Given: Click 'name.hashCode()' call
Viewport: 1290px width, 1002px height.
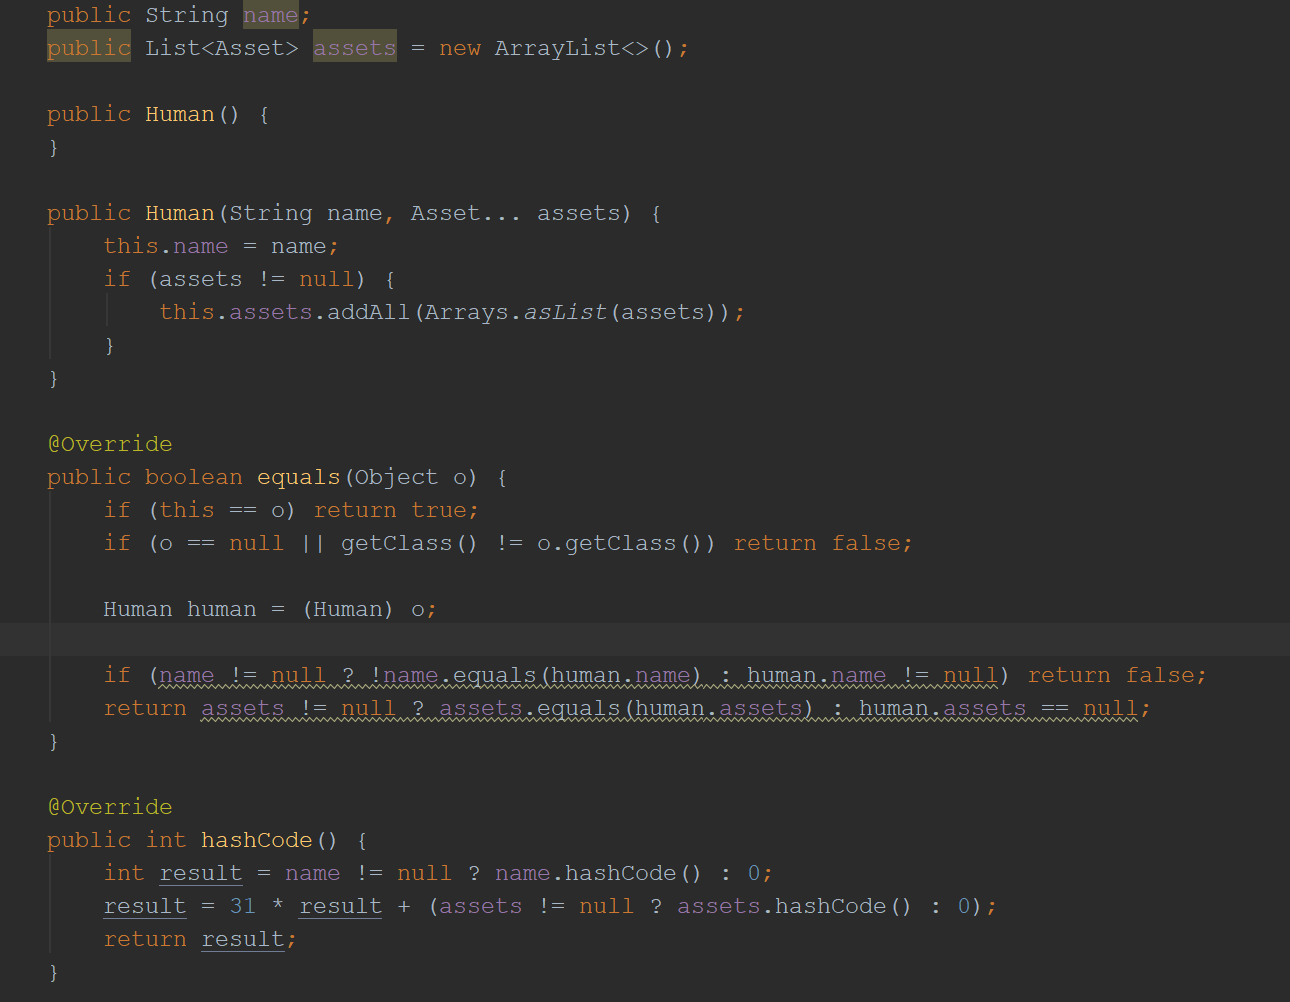Looking at the screenshot, I should [x=598, y=873].
